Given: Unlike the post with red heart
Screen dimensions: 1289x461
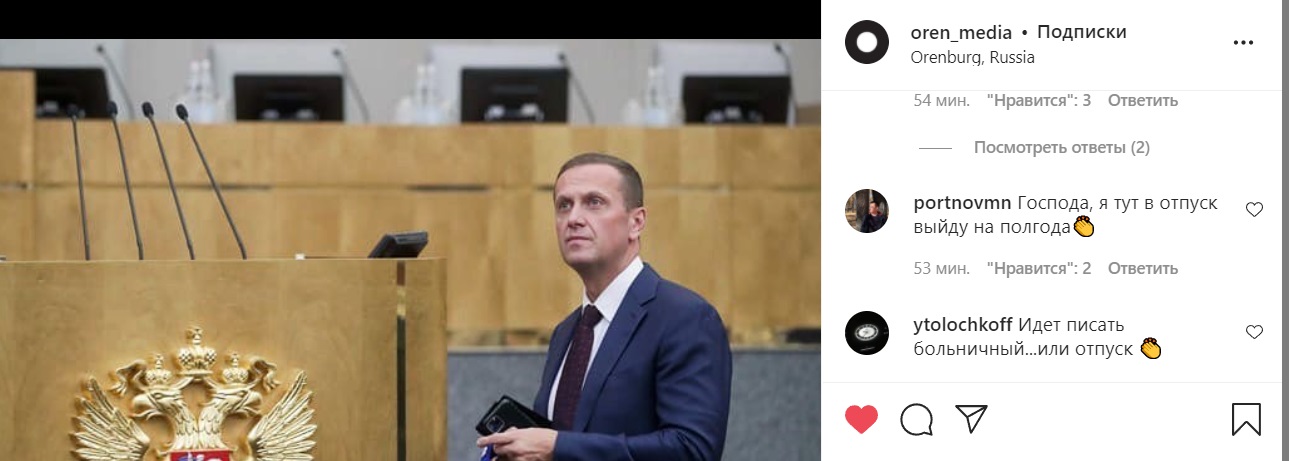Looking at the screenshot, I should point(861,419).
